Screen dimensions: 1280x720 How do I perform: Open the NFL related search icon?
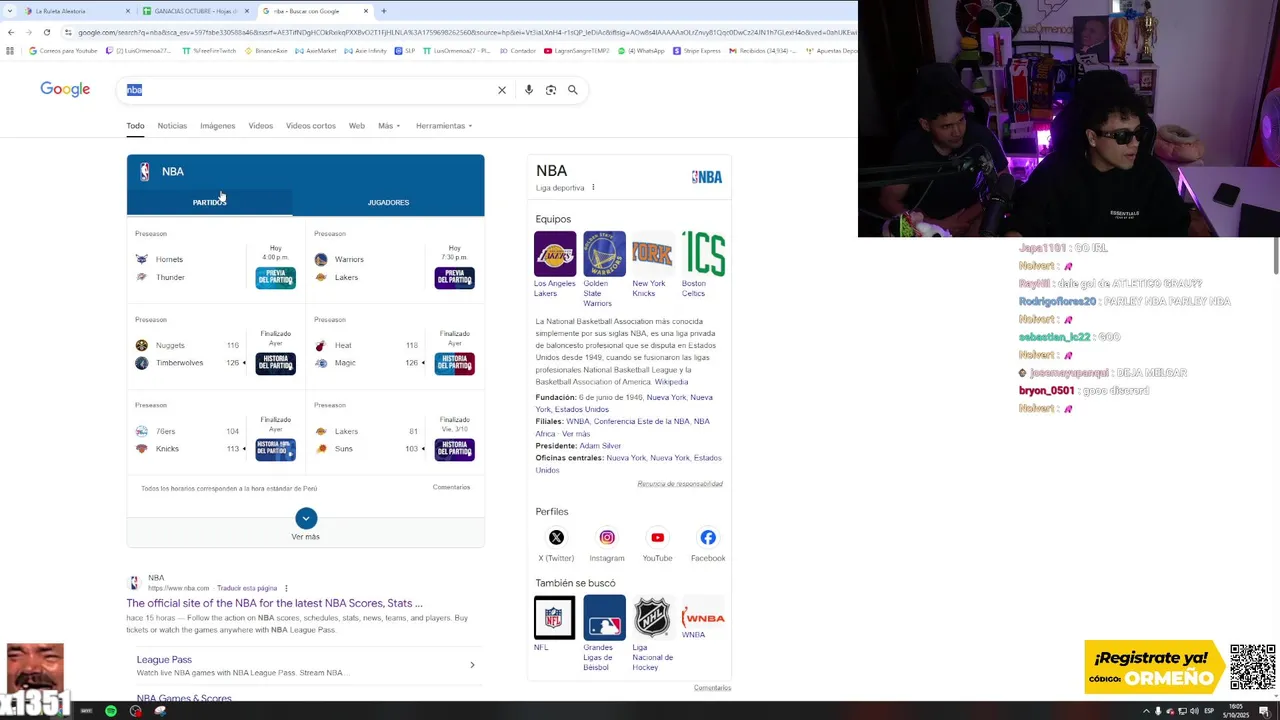[x=554, y=618]
